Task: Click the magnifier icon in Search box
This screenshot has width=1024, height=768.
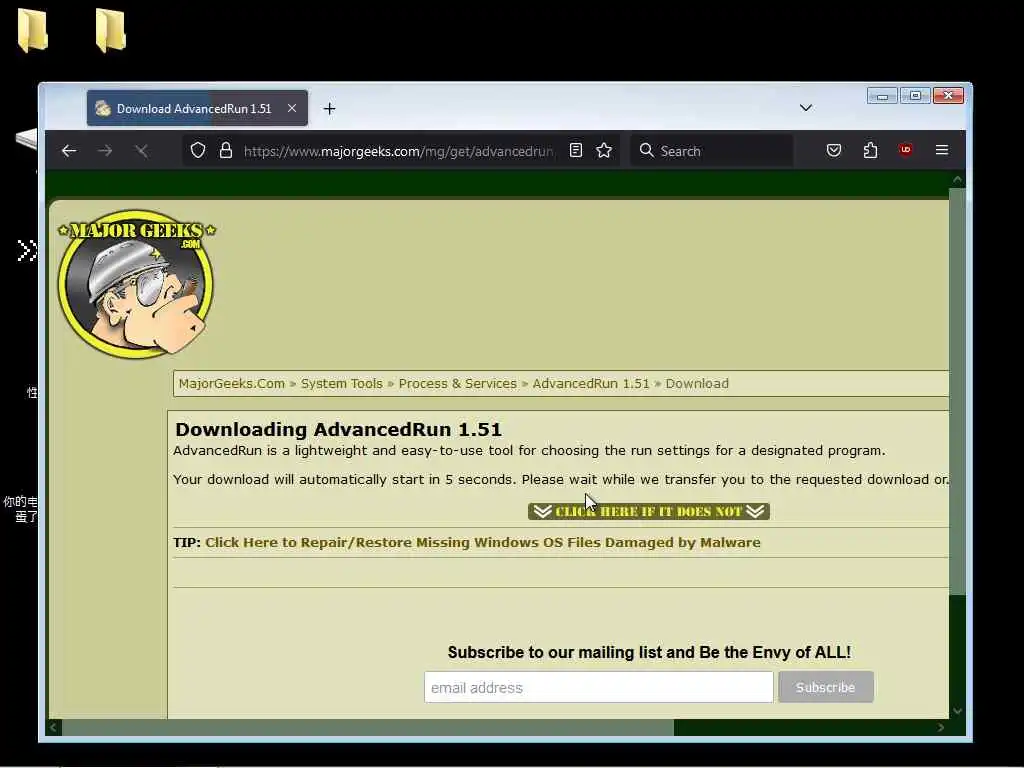Action: (646, 151)
